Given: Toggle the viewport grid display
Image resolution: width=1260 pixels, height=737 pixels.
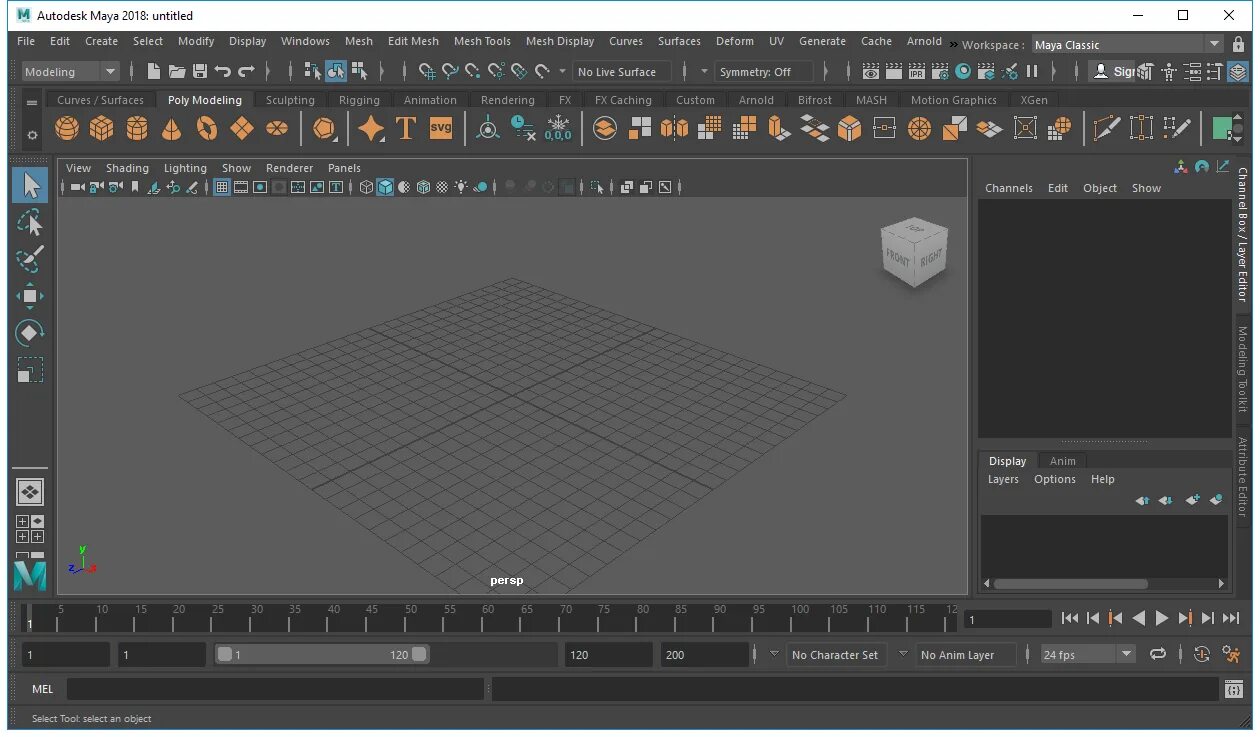Looking at the screenshot, I should [222, 187].
